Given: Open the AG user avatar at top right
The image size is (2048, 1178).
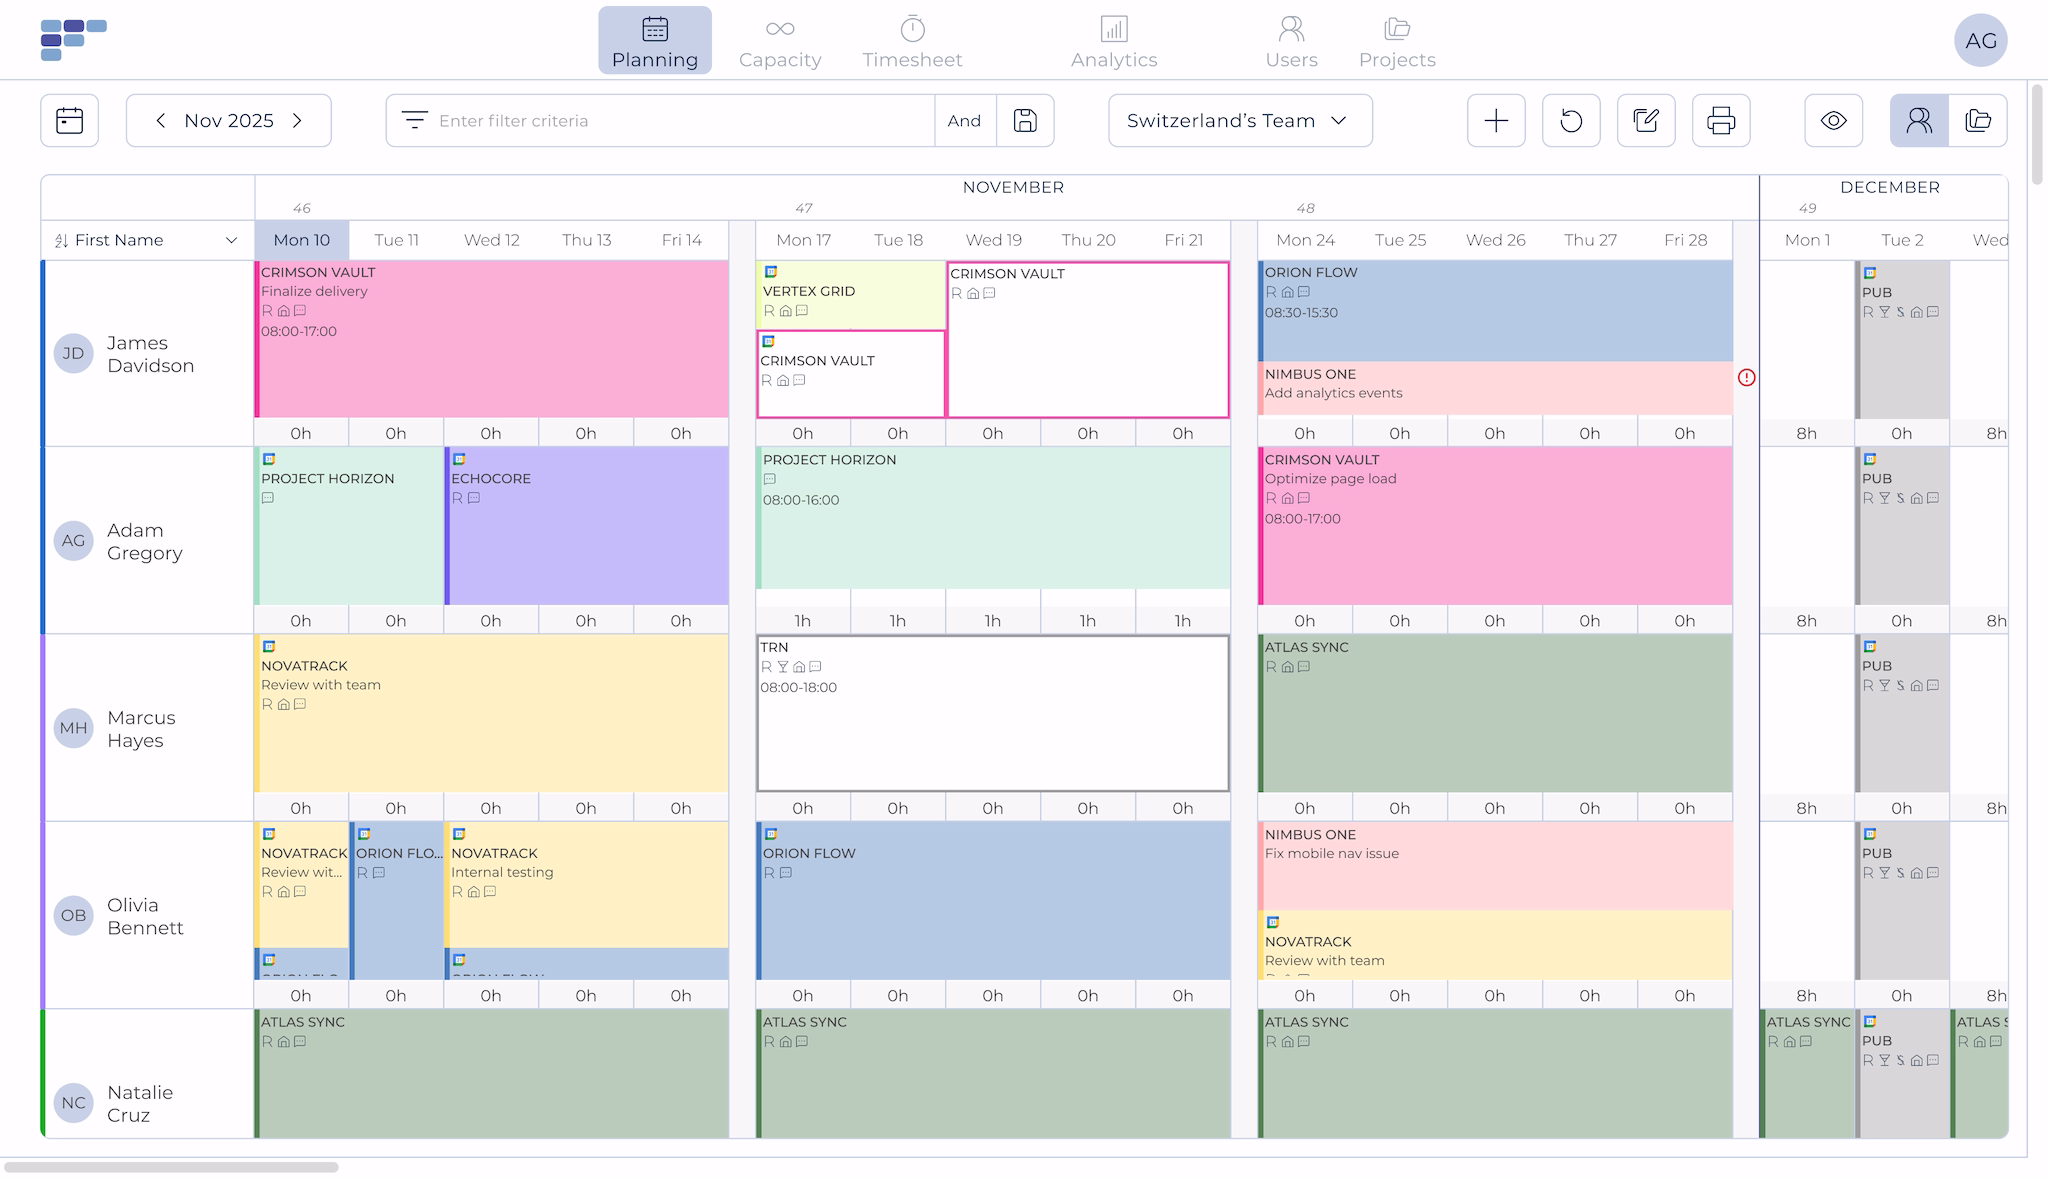Looking at the screenshot, I should (x=1980, y=40).
